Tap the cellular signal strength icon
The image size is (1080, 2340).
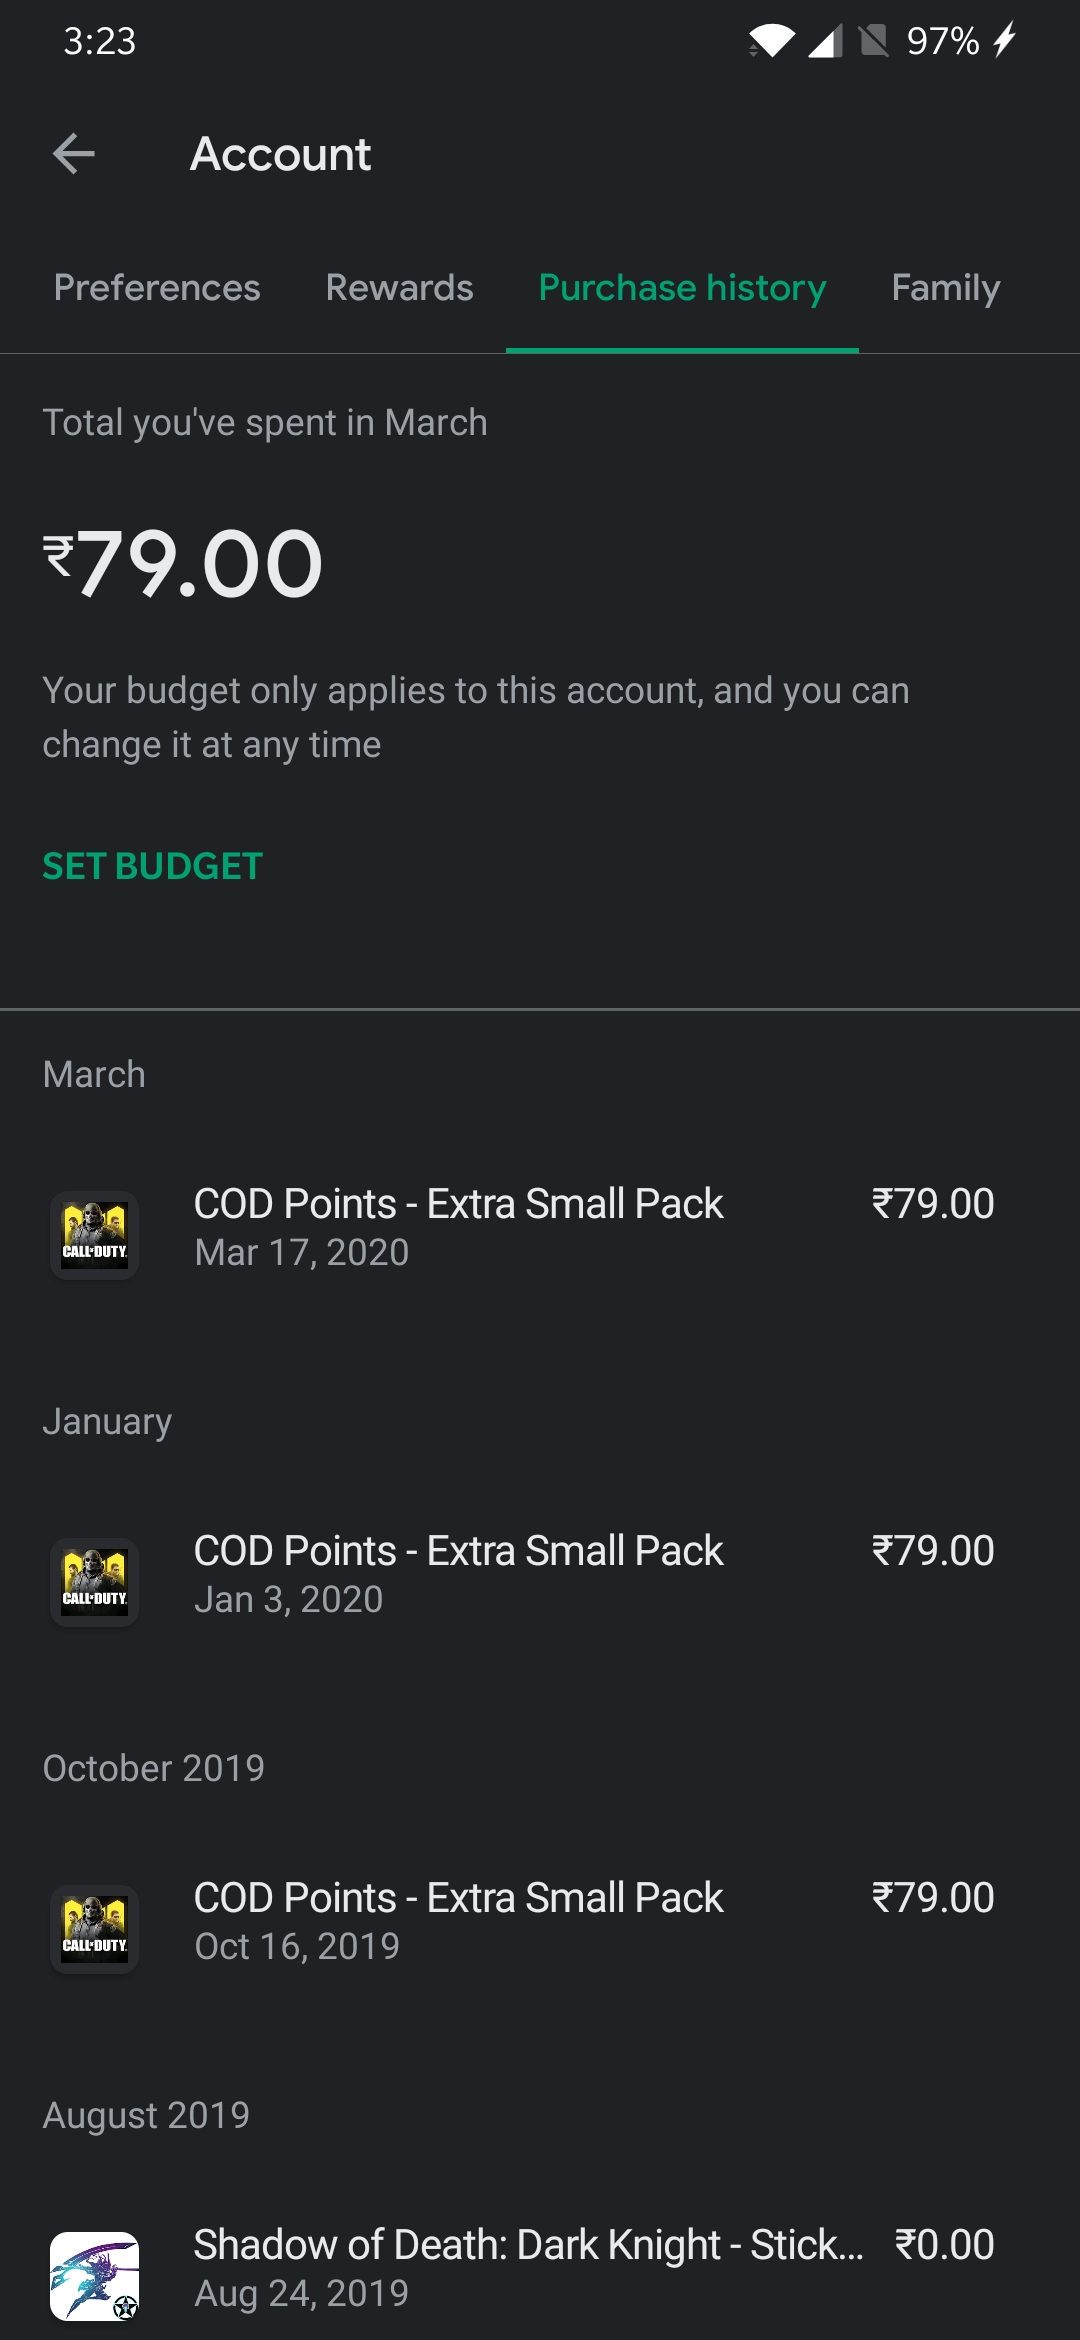pos(825,42)
